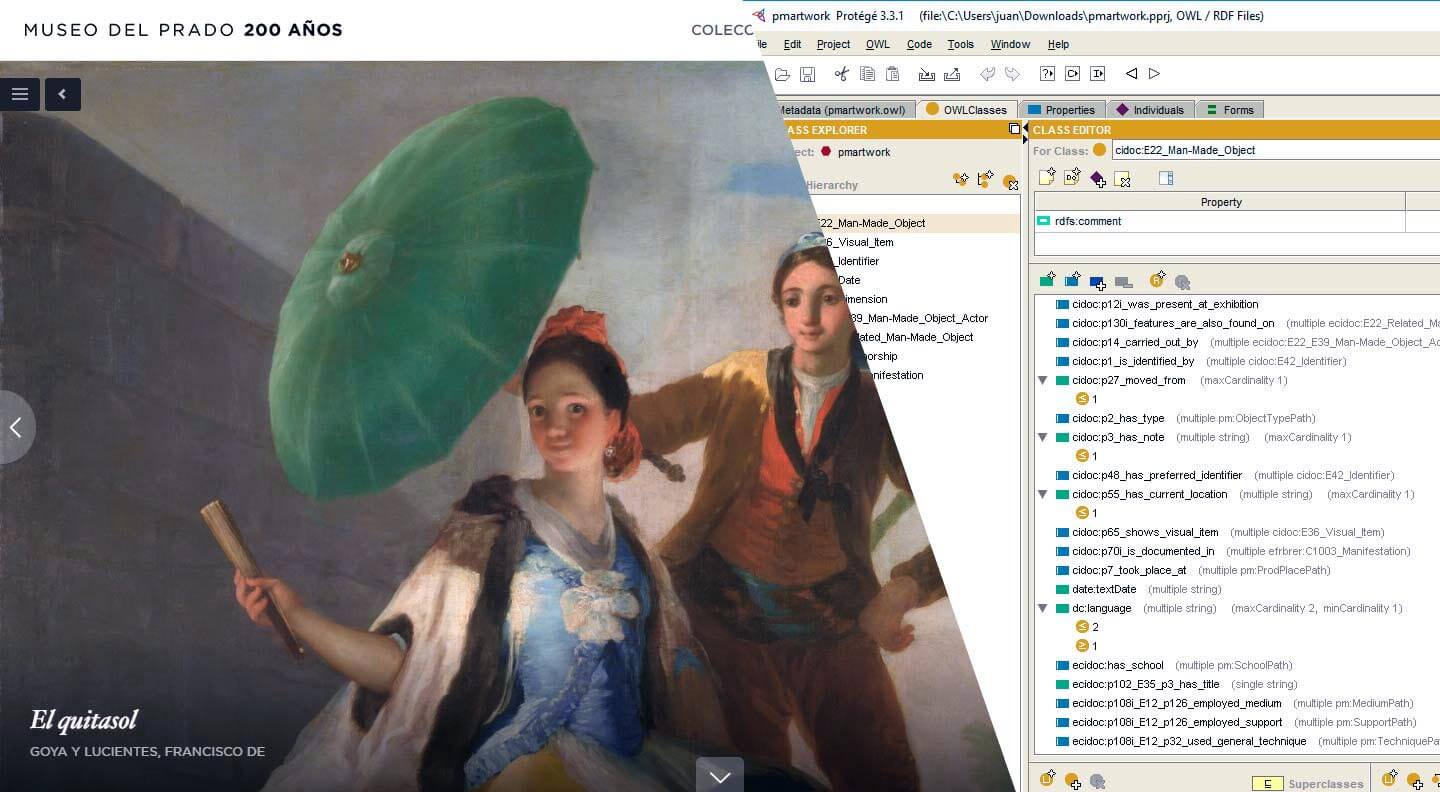The image size is (1440, 792).
Task: Open the Tools menu
Action: (960, 44)
